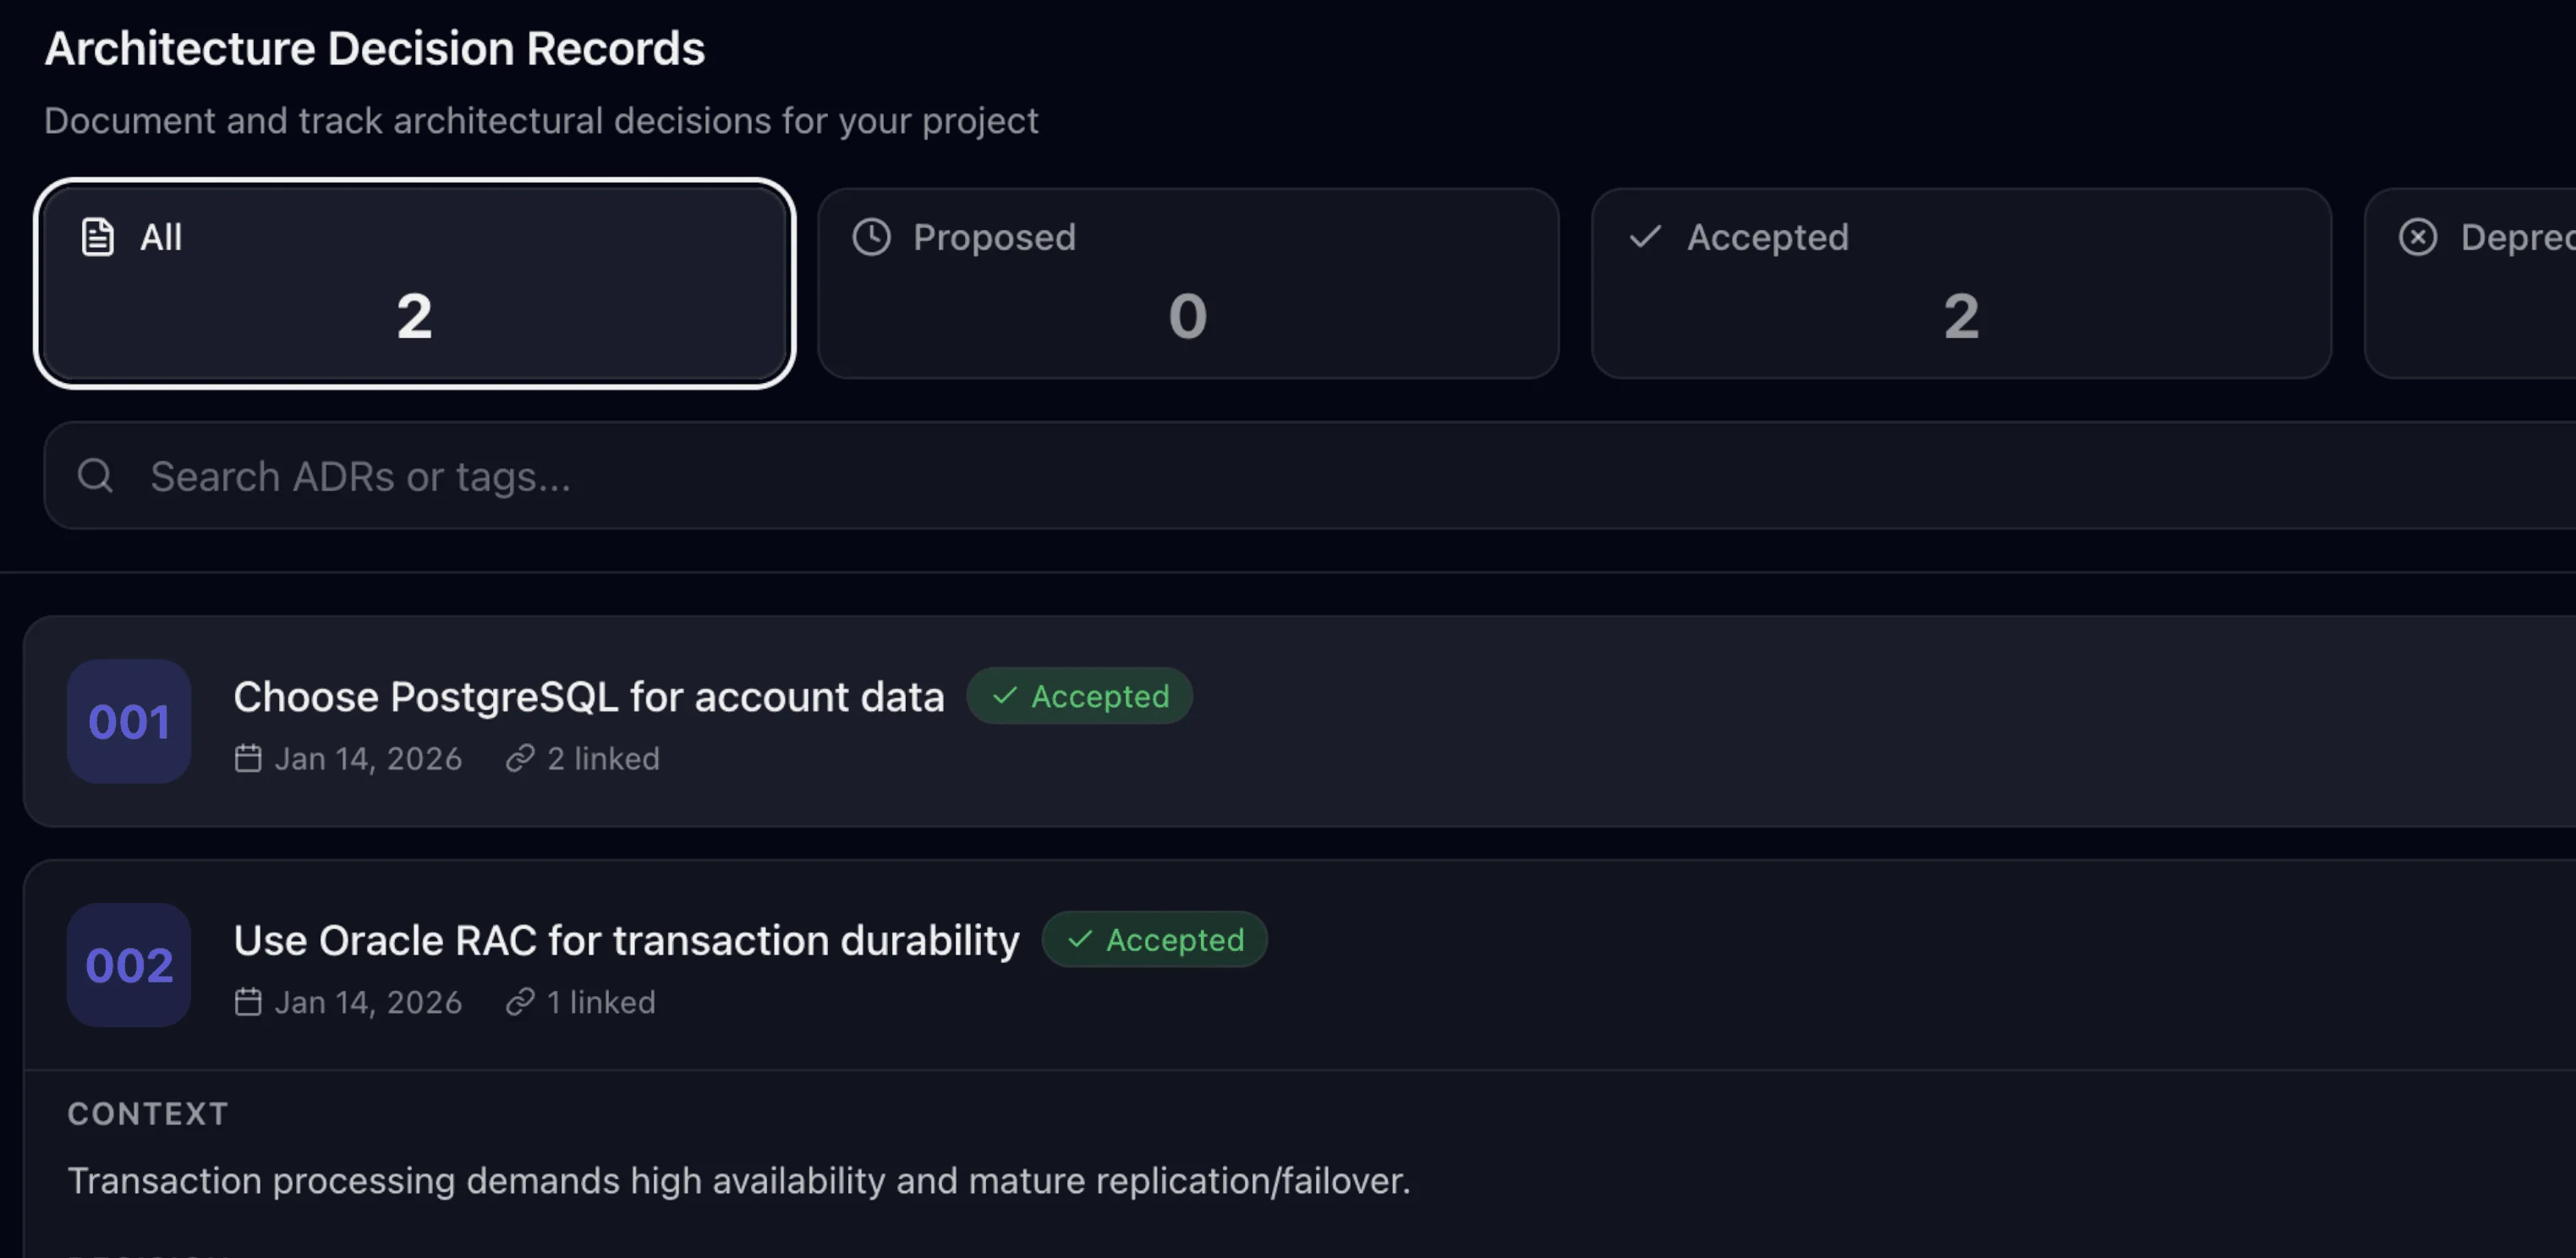
Task: Click the Accepted badge on ADR 001
Action: click(x=1079, y=696)
